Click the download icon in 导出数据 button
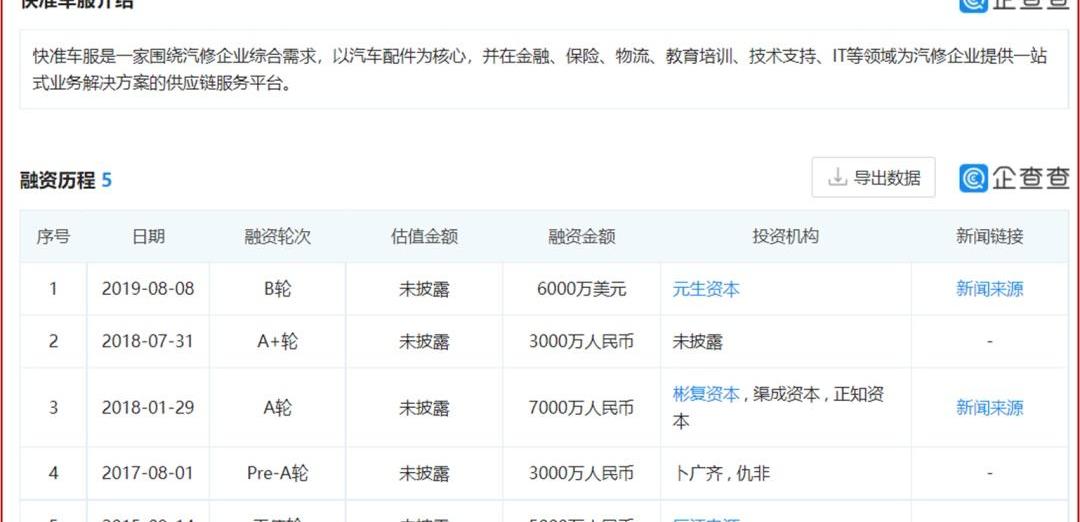The image size is (1080, 522). (837, 178)
